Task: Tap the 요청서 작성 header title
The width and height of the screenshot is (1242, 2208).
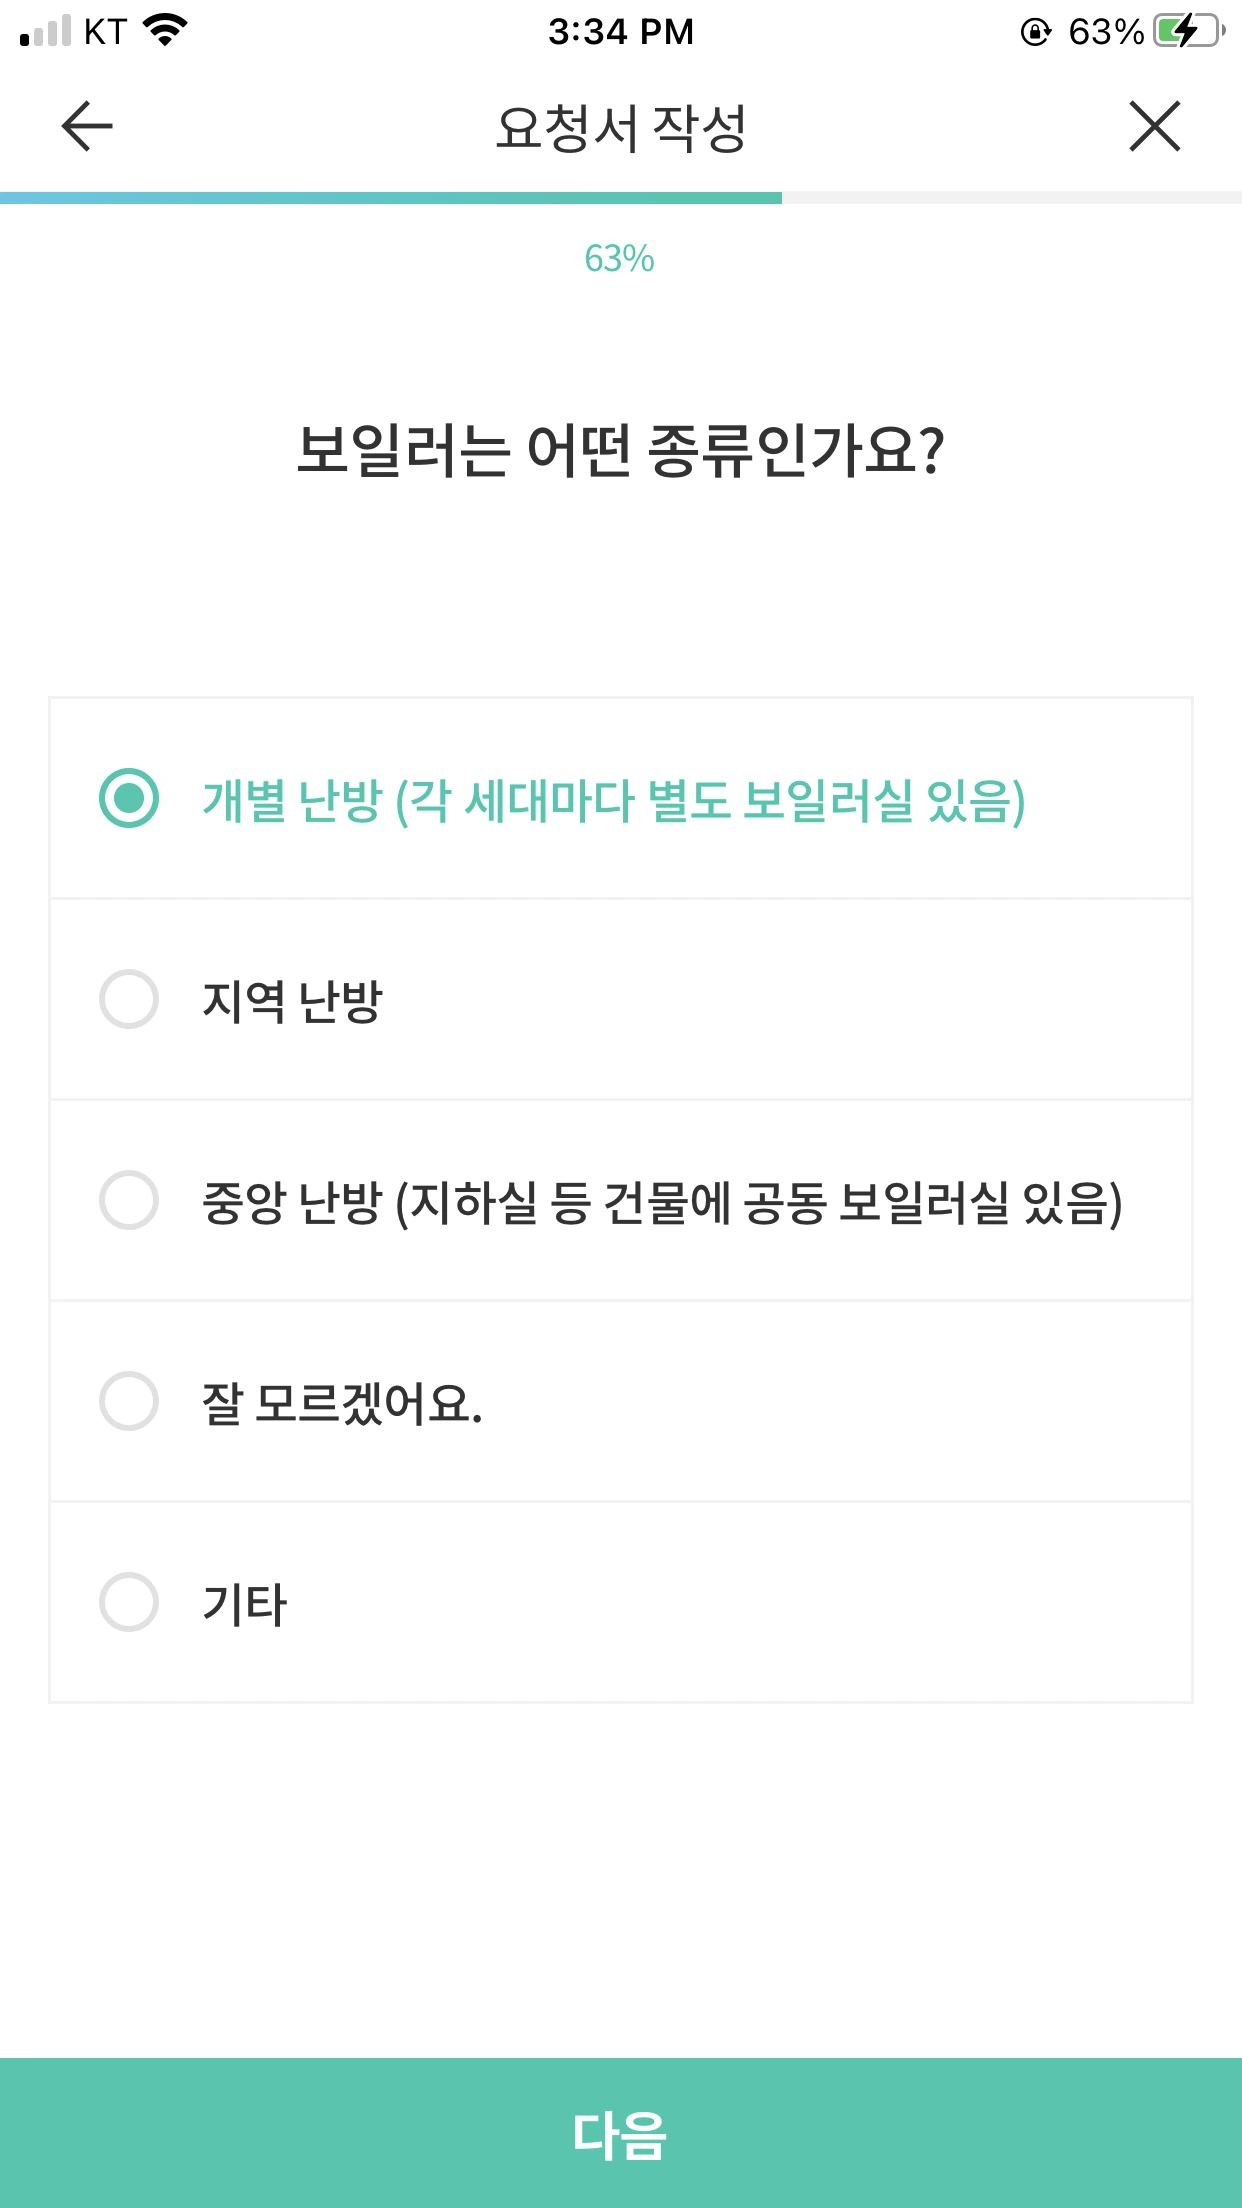Action: (621, 128)
